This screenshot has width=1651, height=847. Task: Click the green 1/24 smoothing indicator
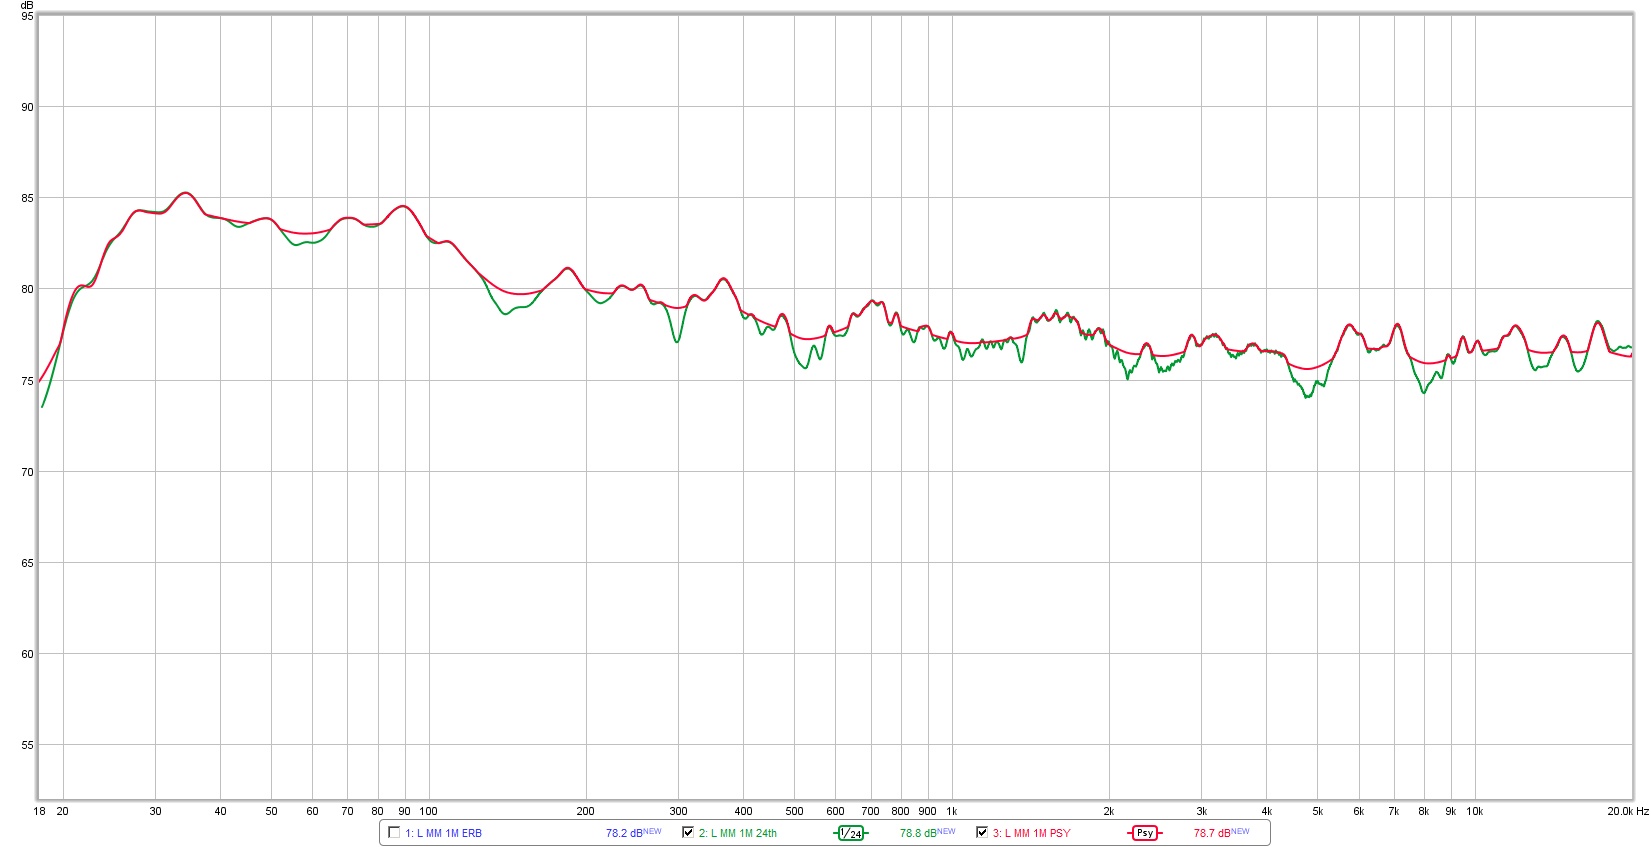coord(851,833)
